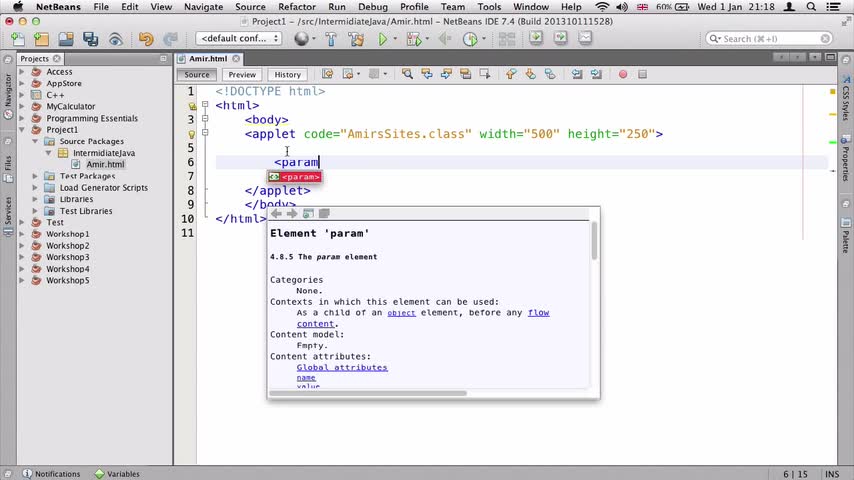Open the Refactor menu
The image size is (854, 480).
click(297, 7)
